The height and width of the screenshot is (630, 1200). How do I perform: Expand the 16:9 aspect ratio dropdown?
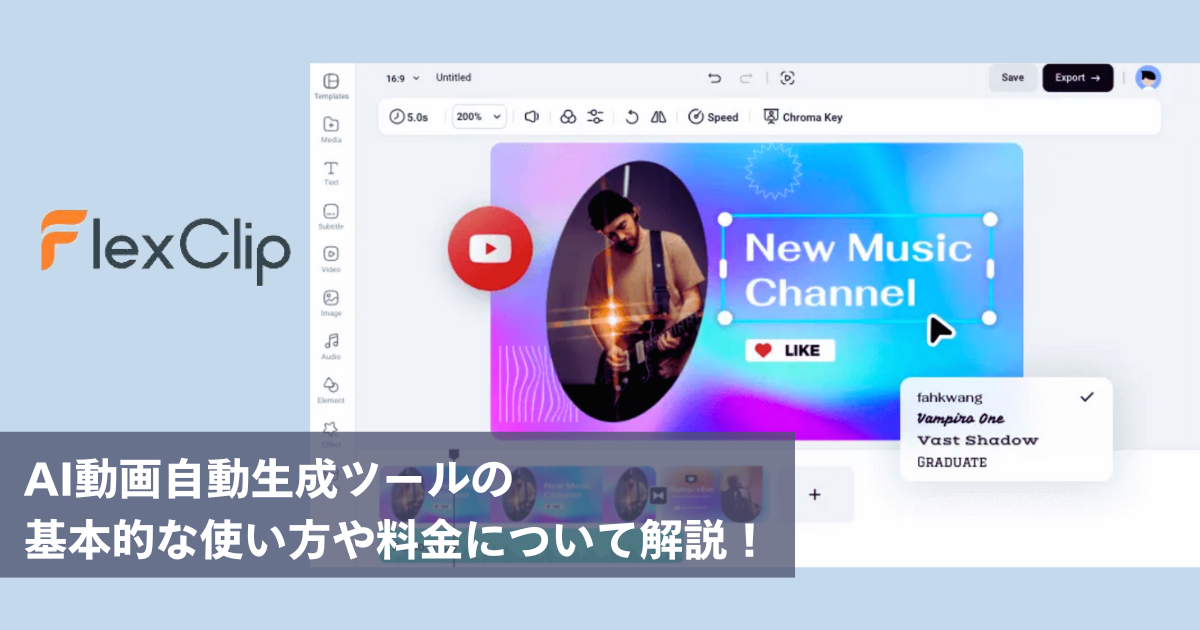403,78
